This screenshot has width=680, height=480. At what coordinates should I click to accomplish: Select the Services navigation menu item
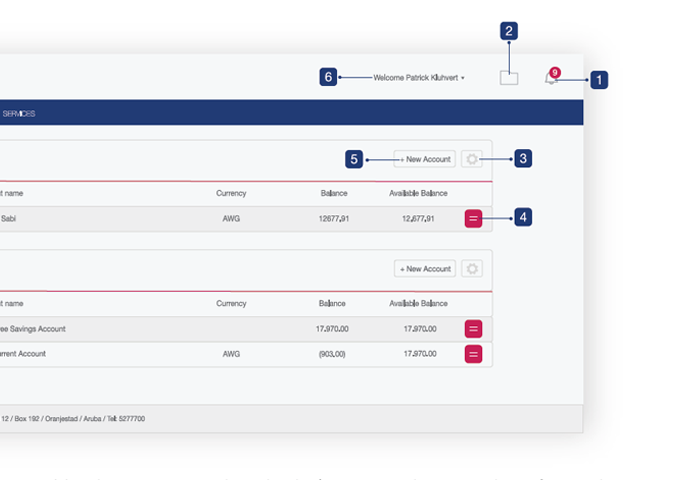tap(19, 113)
